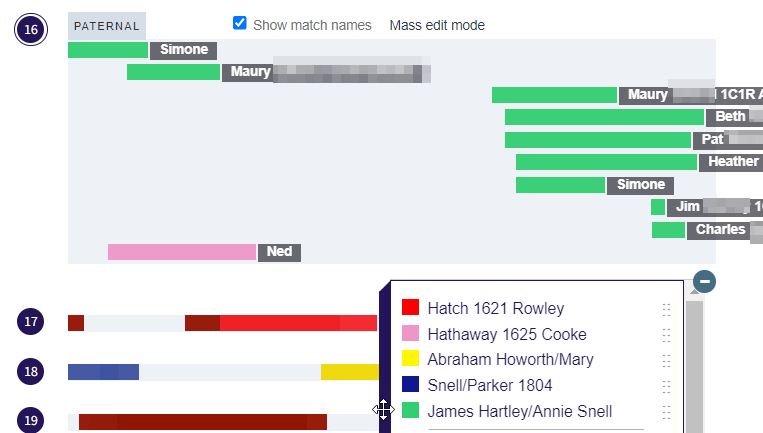
Task: Select the green segment labeled Heather
Action: coord(606,162)
